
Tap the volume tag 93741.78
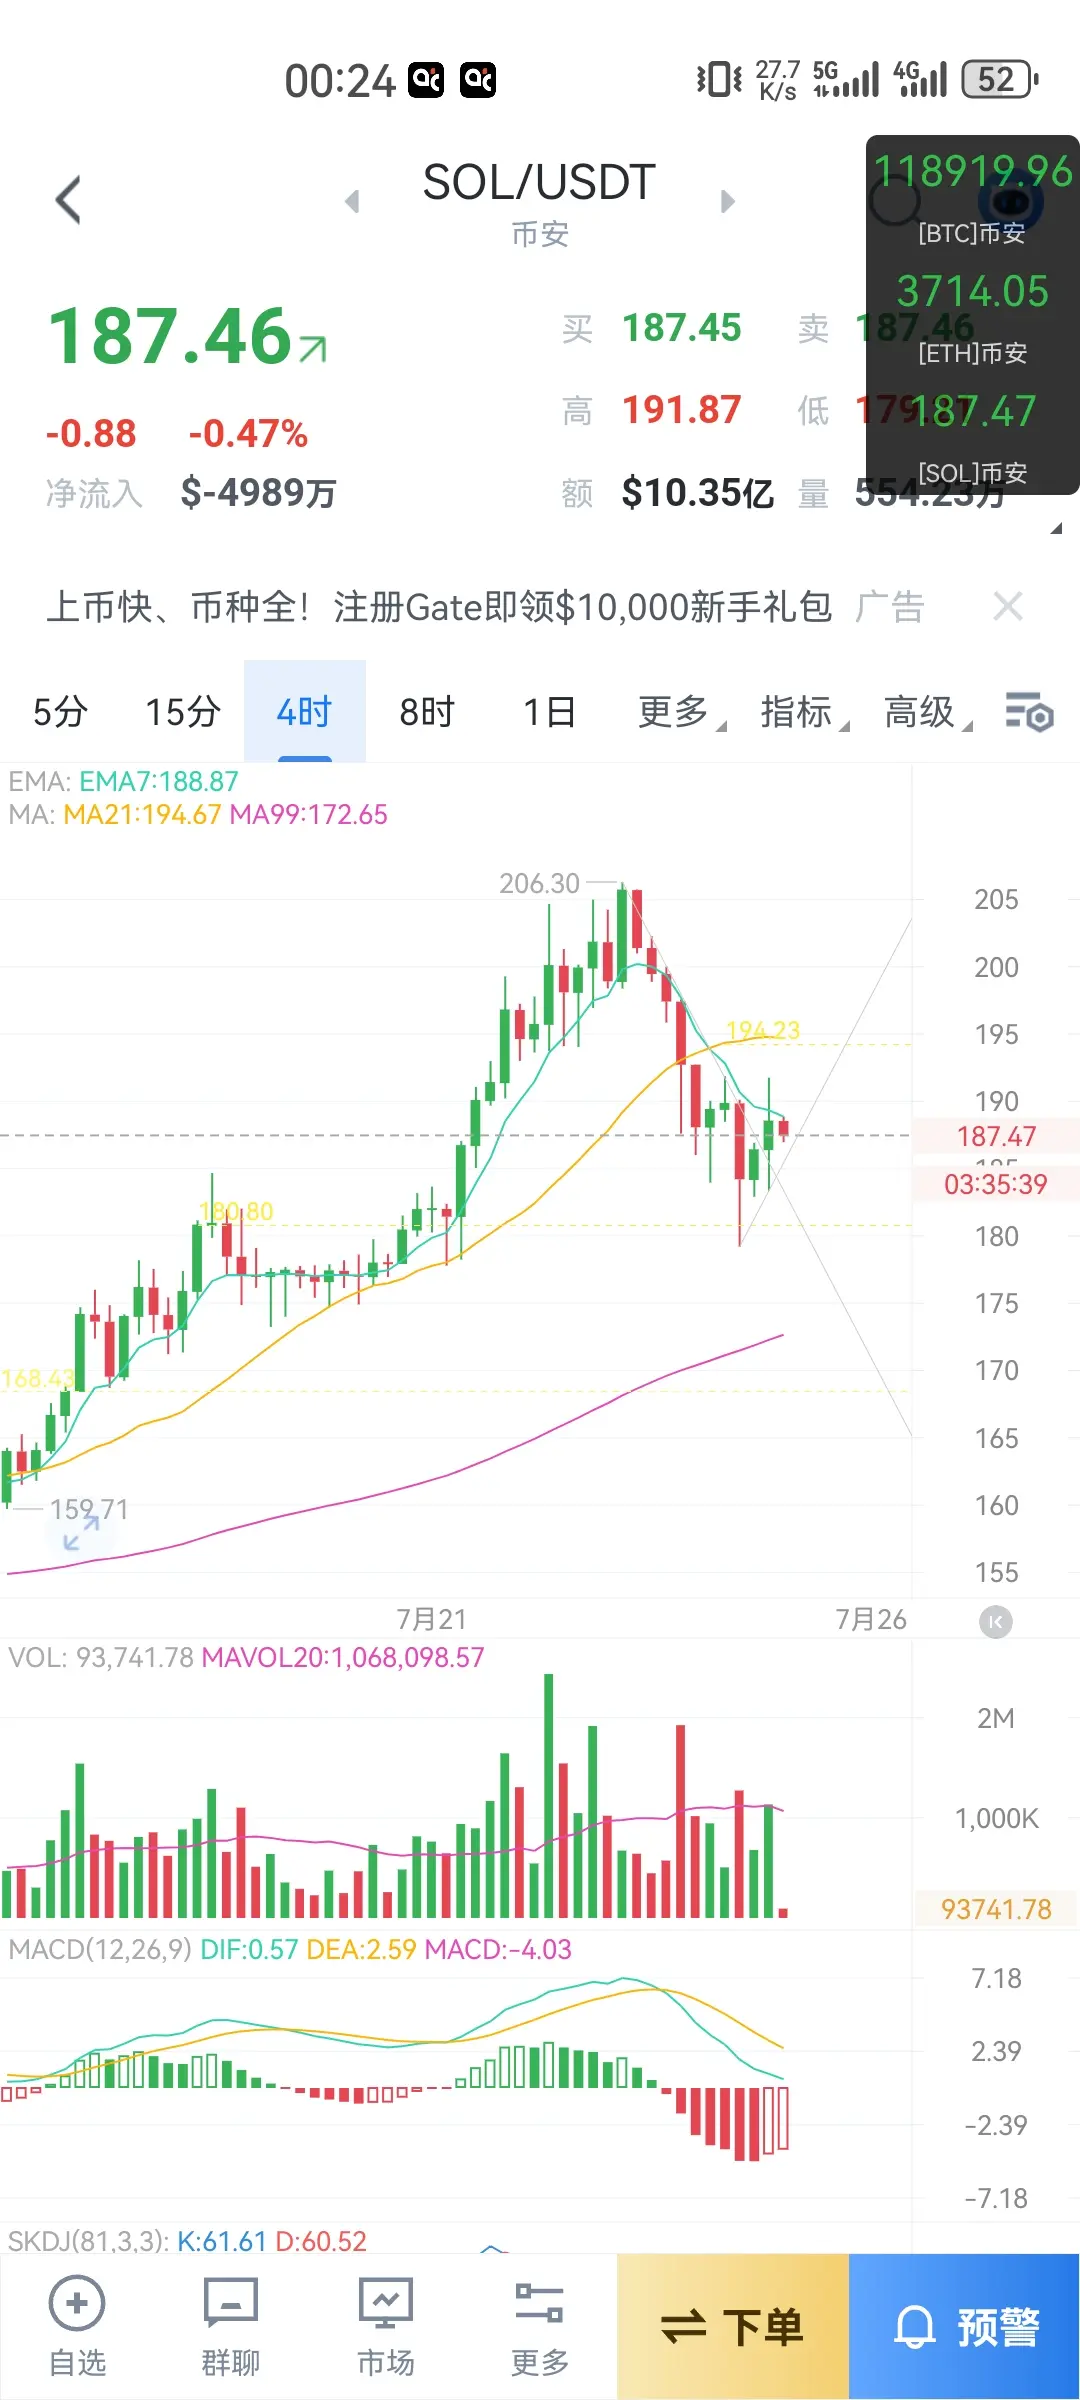click(x=996, y=1909)
